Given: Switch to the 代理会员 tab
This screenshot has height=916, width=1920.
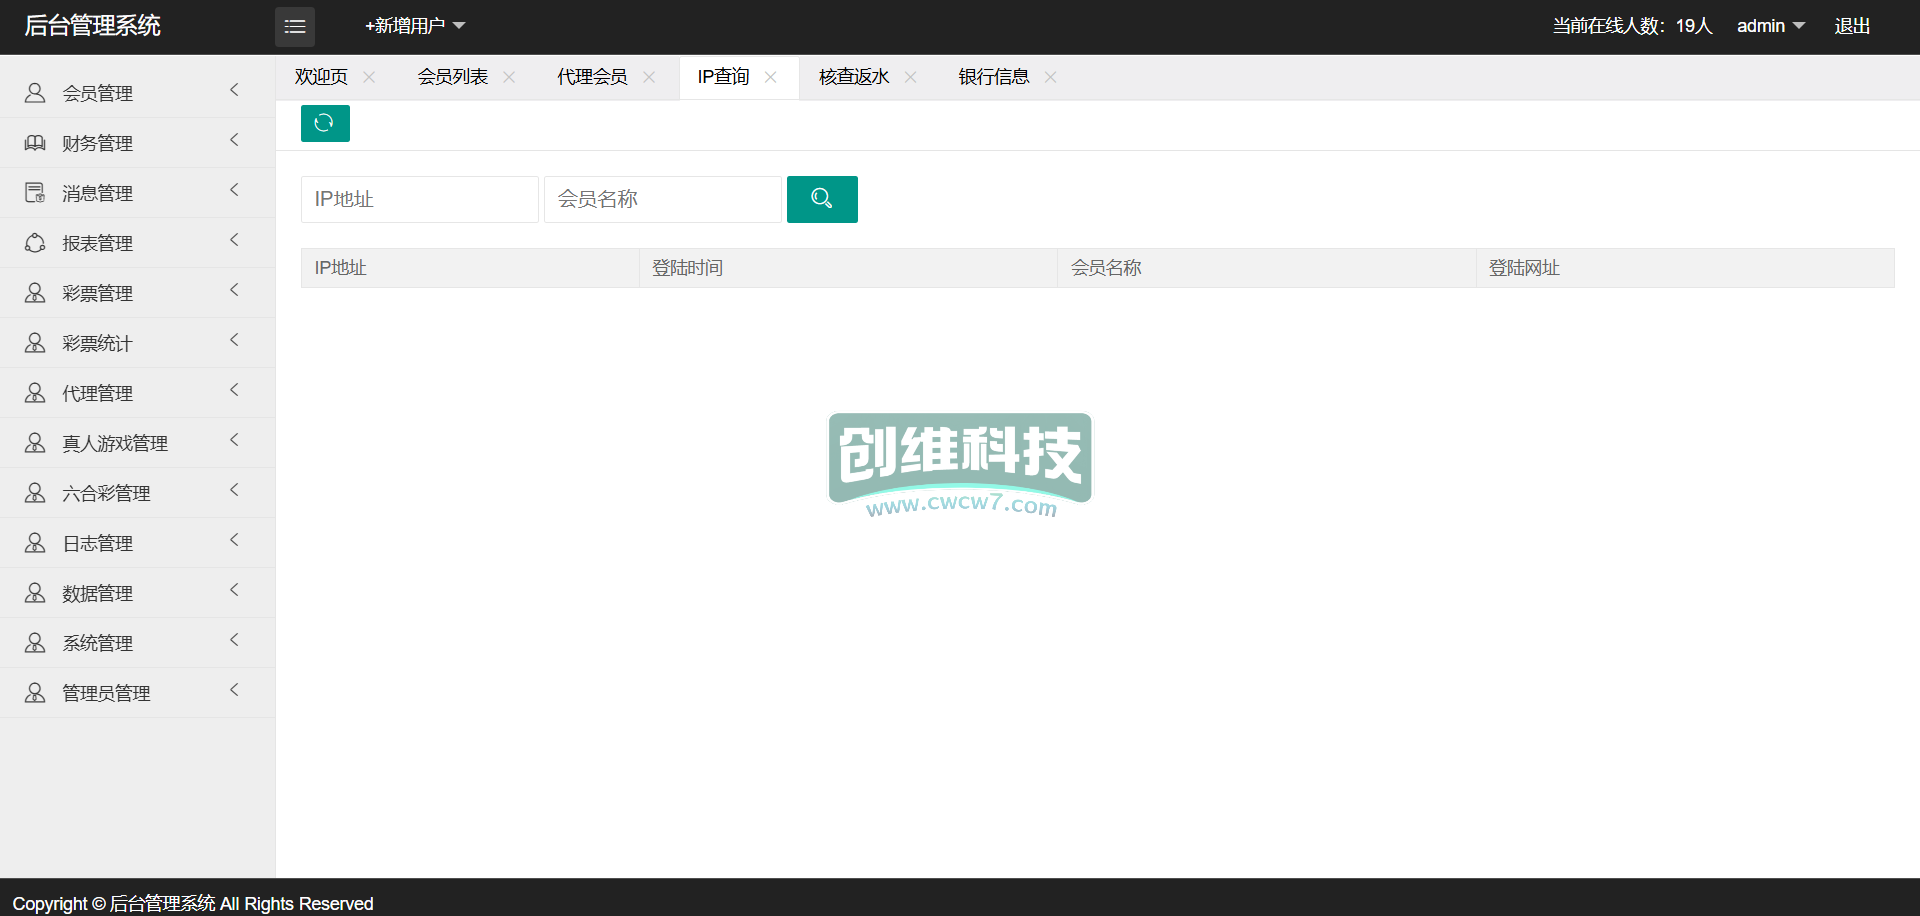Looking at the screenshot, I should coord(593,77).
